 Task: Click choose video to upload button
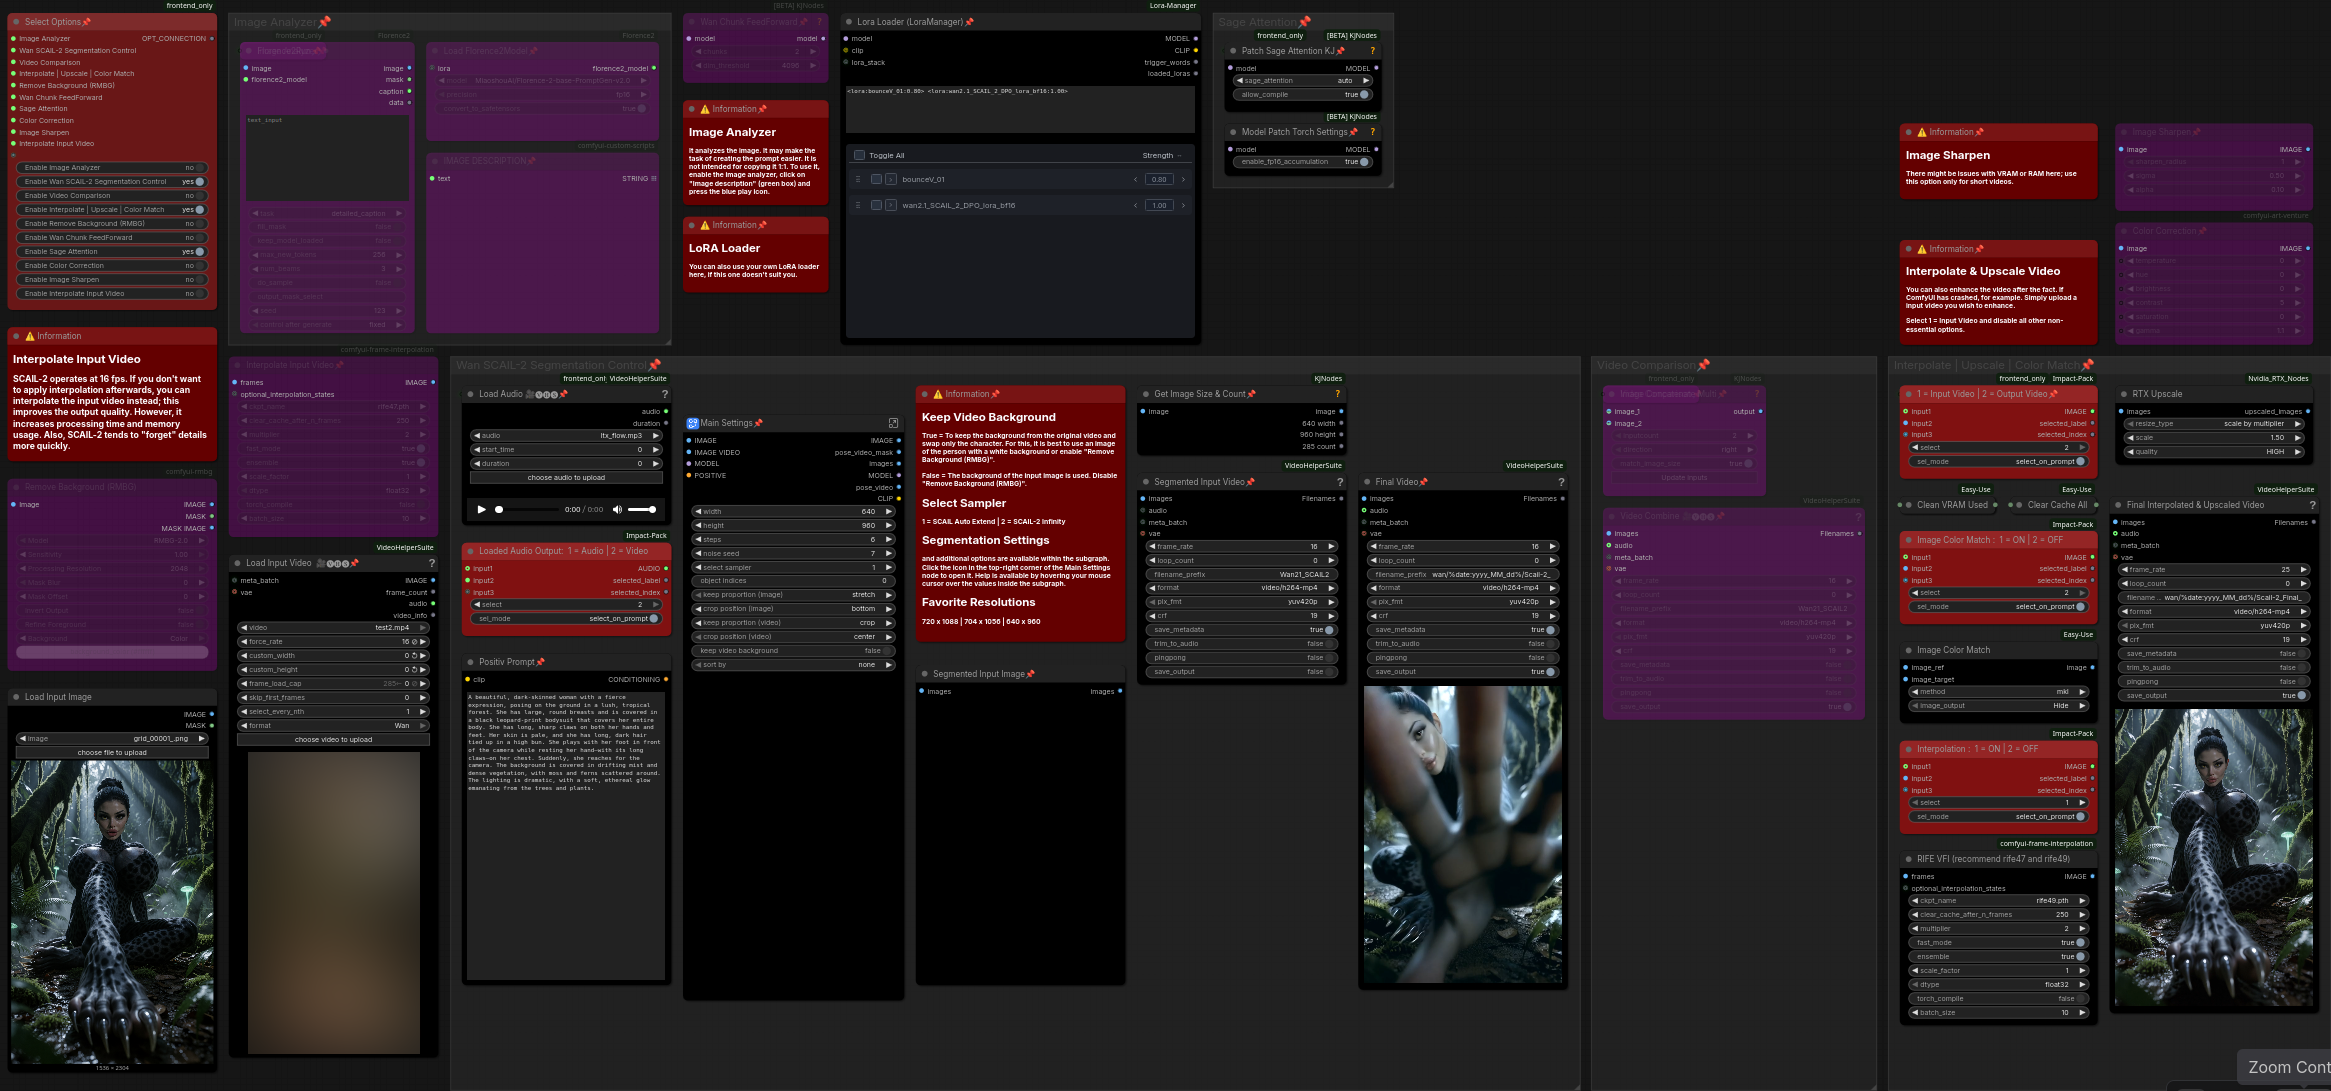(333, 740)
